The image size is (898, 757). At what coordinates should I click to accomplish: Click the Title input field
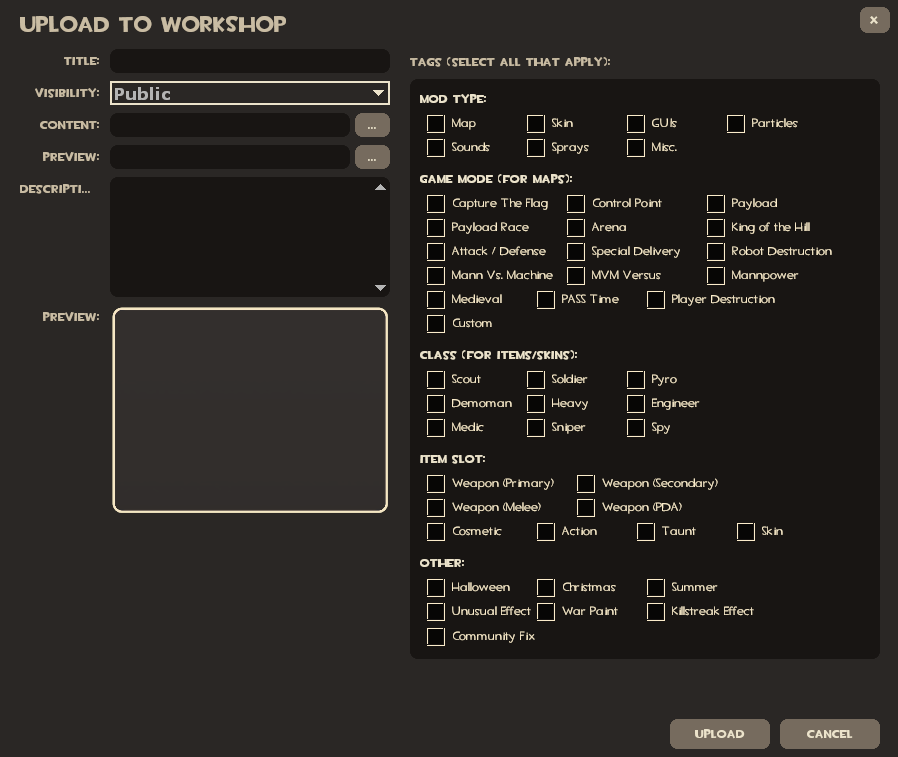(x=250, y=61)
